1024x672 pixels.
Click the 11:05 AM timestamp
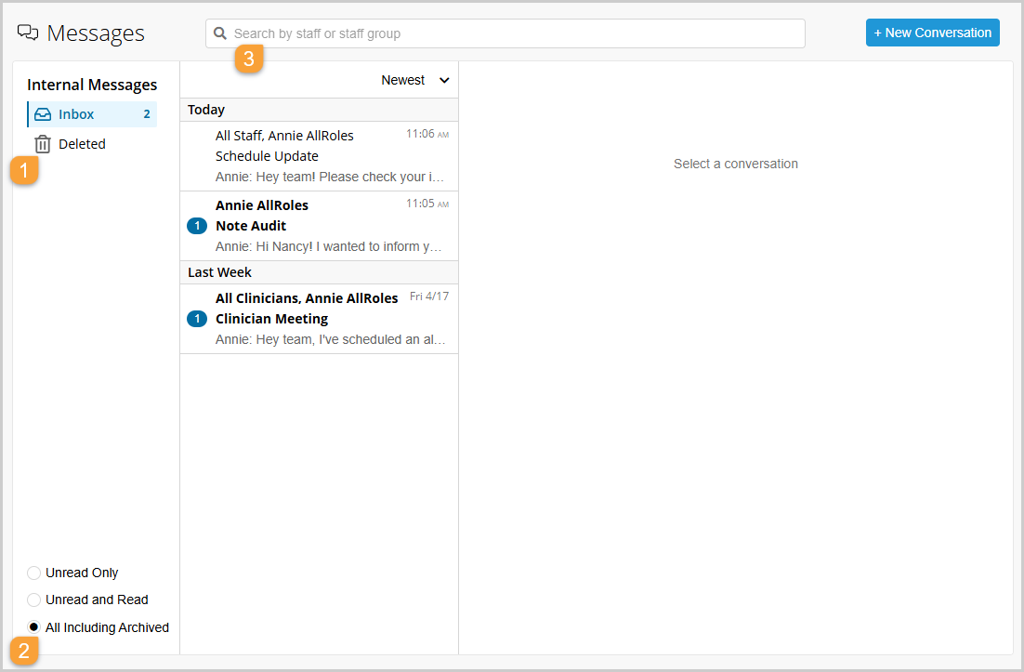427,204
